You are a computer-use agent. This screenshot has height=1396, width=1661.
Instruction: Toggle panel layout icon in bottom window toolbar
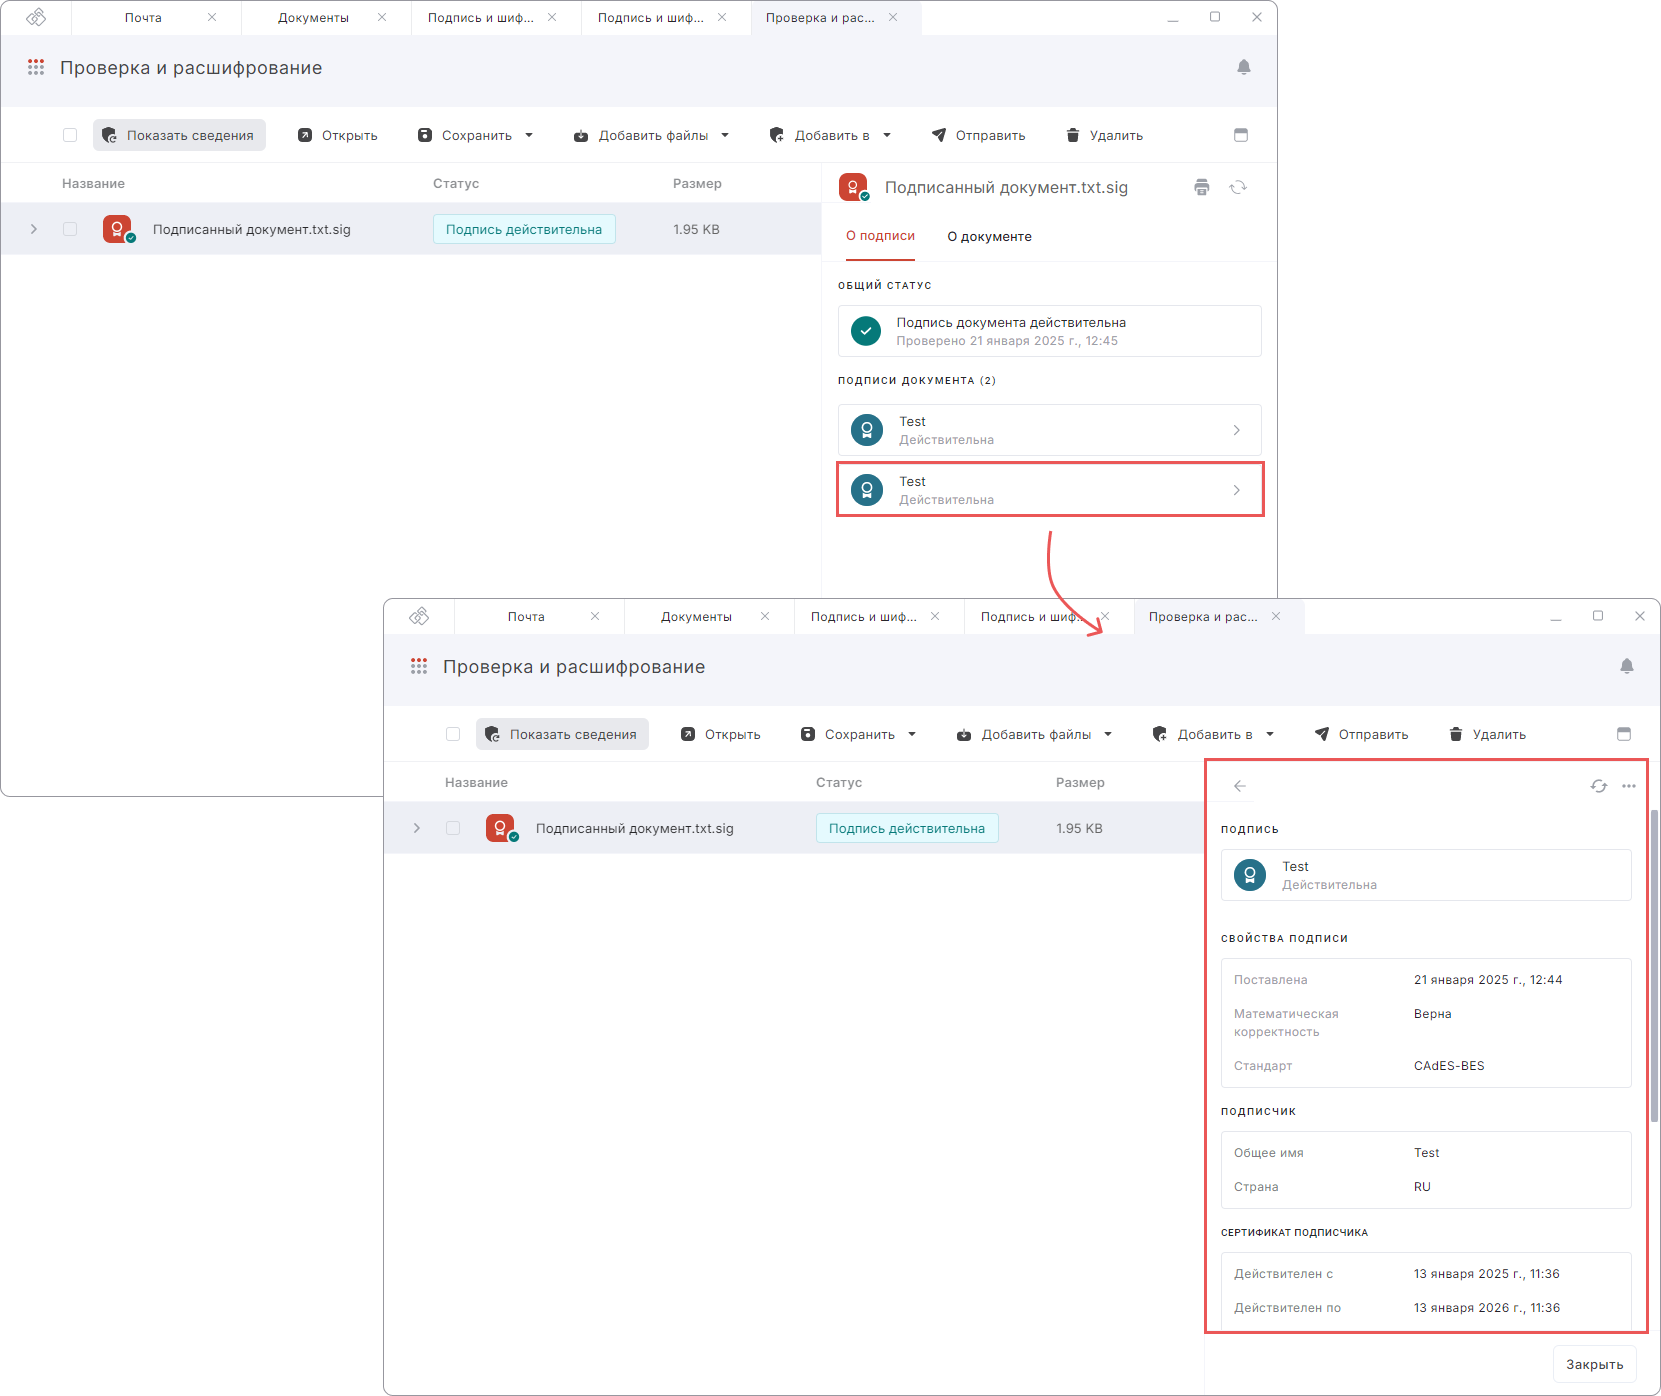coord(1624,734)
